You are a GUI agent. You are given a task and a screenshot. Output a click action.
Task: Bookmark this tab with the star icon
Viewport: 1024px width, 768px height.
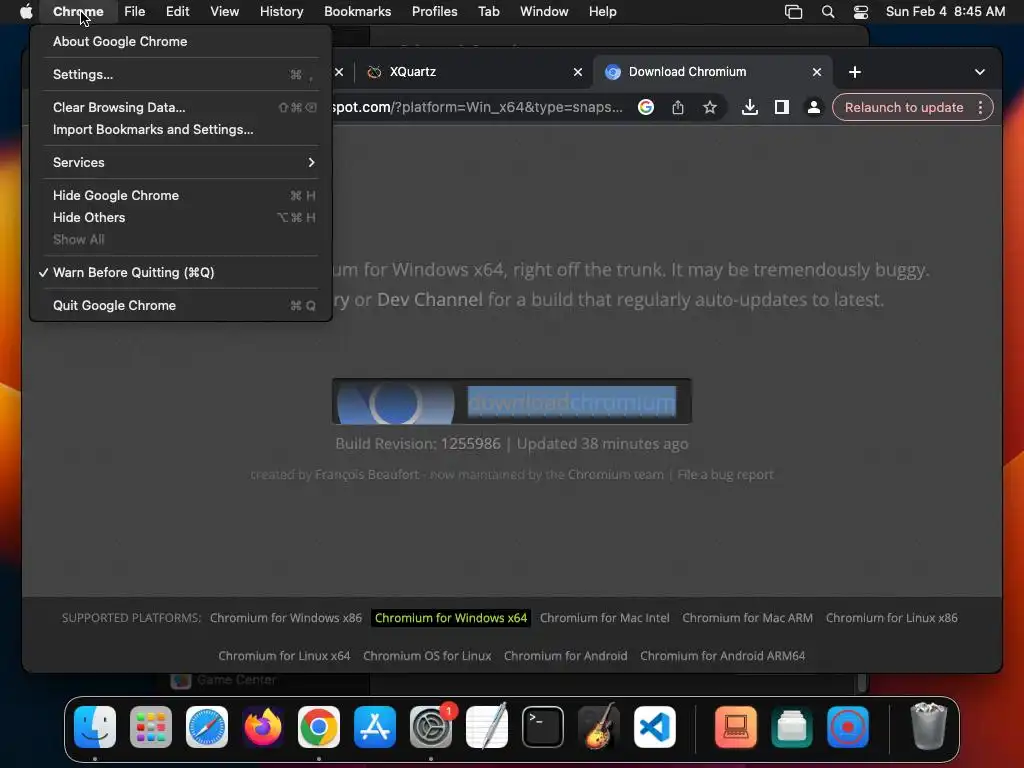click(x=710, y=107)
